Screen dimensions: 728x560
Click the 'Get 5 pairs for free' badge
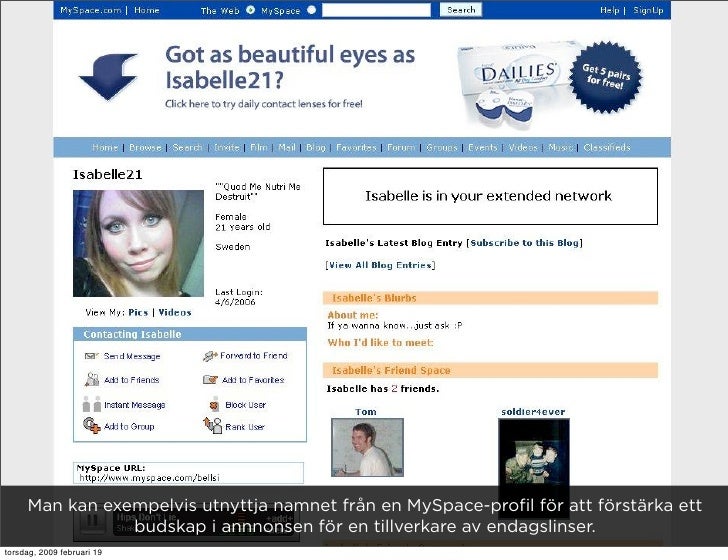(605, 77)
